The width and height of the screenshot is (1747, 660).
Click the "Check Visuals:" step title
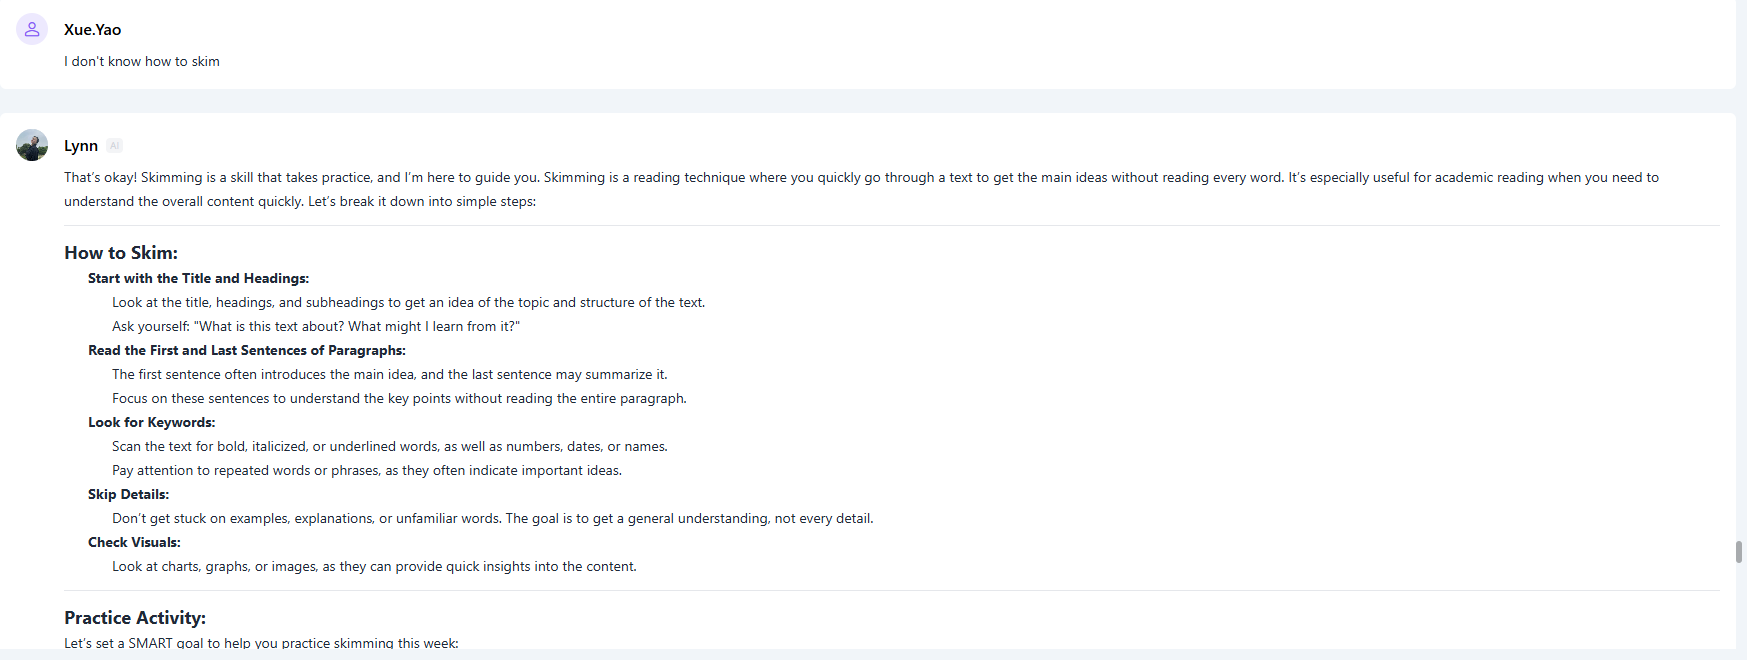click(x=134, y=543)
